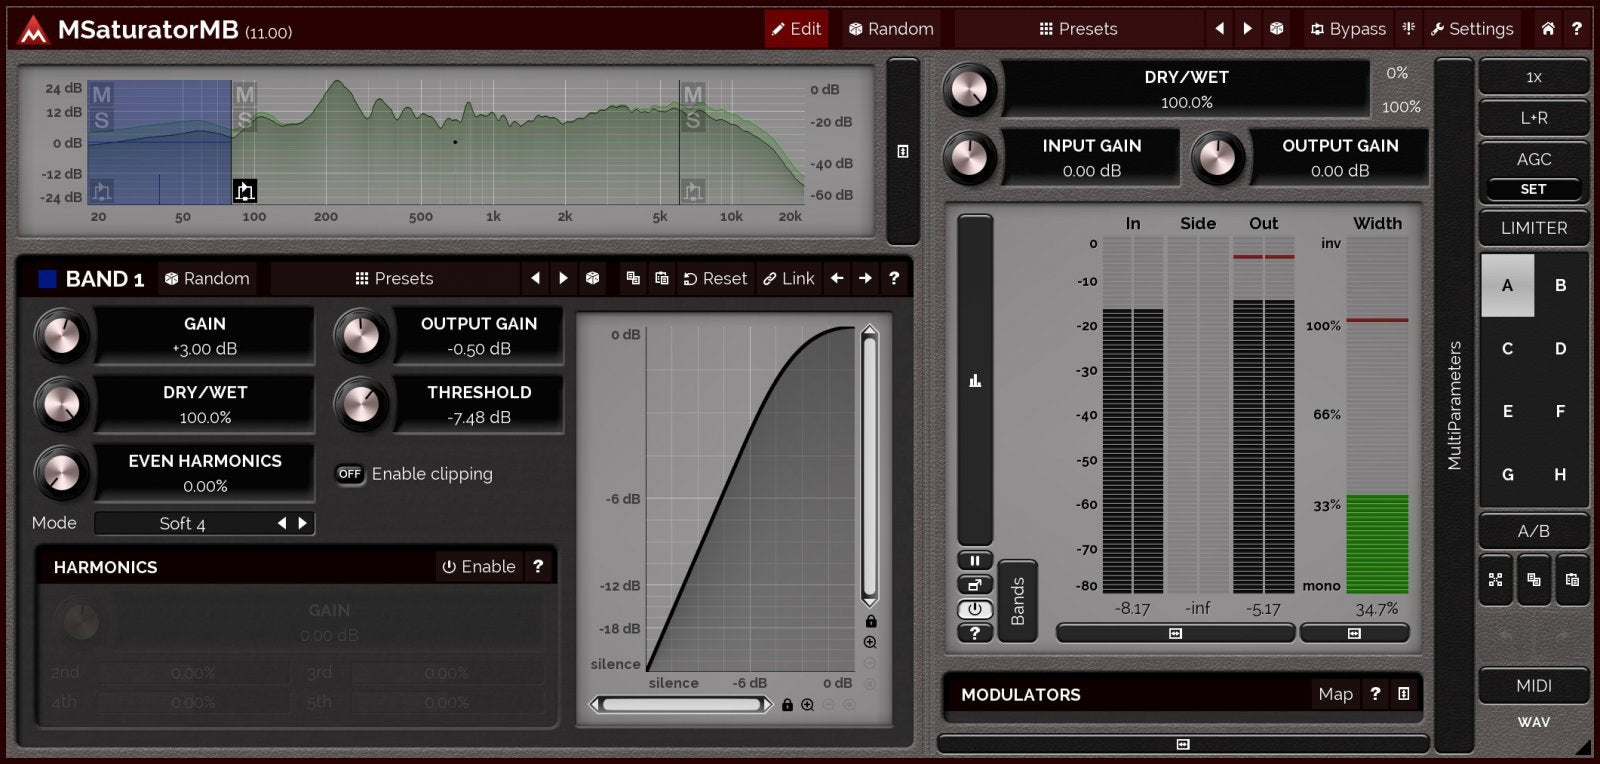This screenshot has width=1600, height=764.
Task: Move Band 1 right with the right arrow
Action: click(865, 278)
